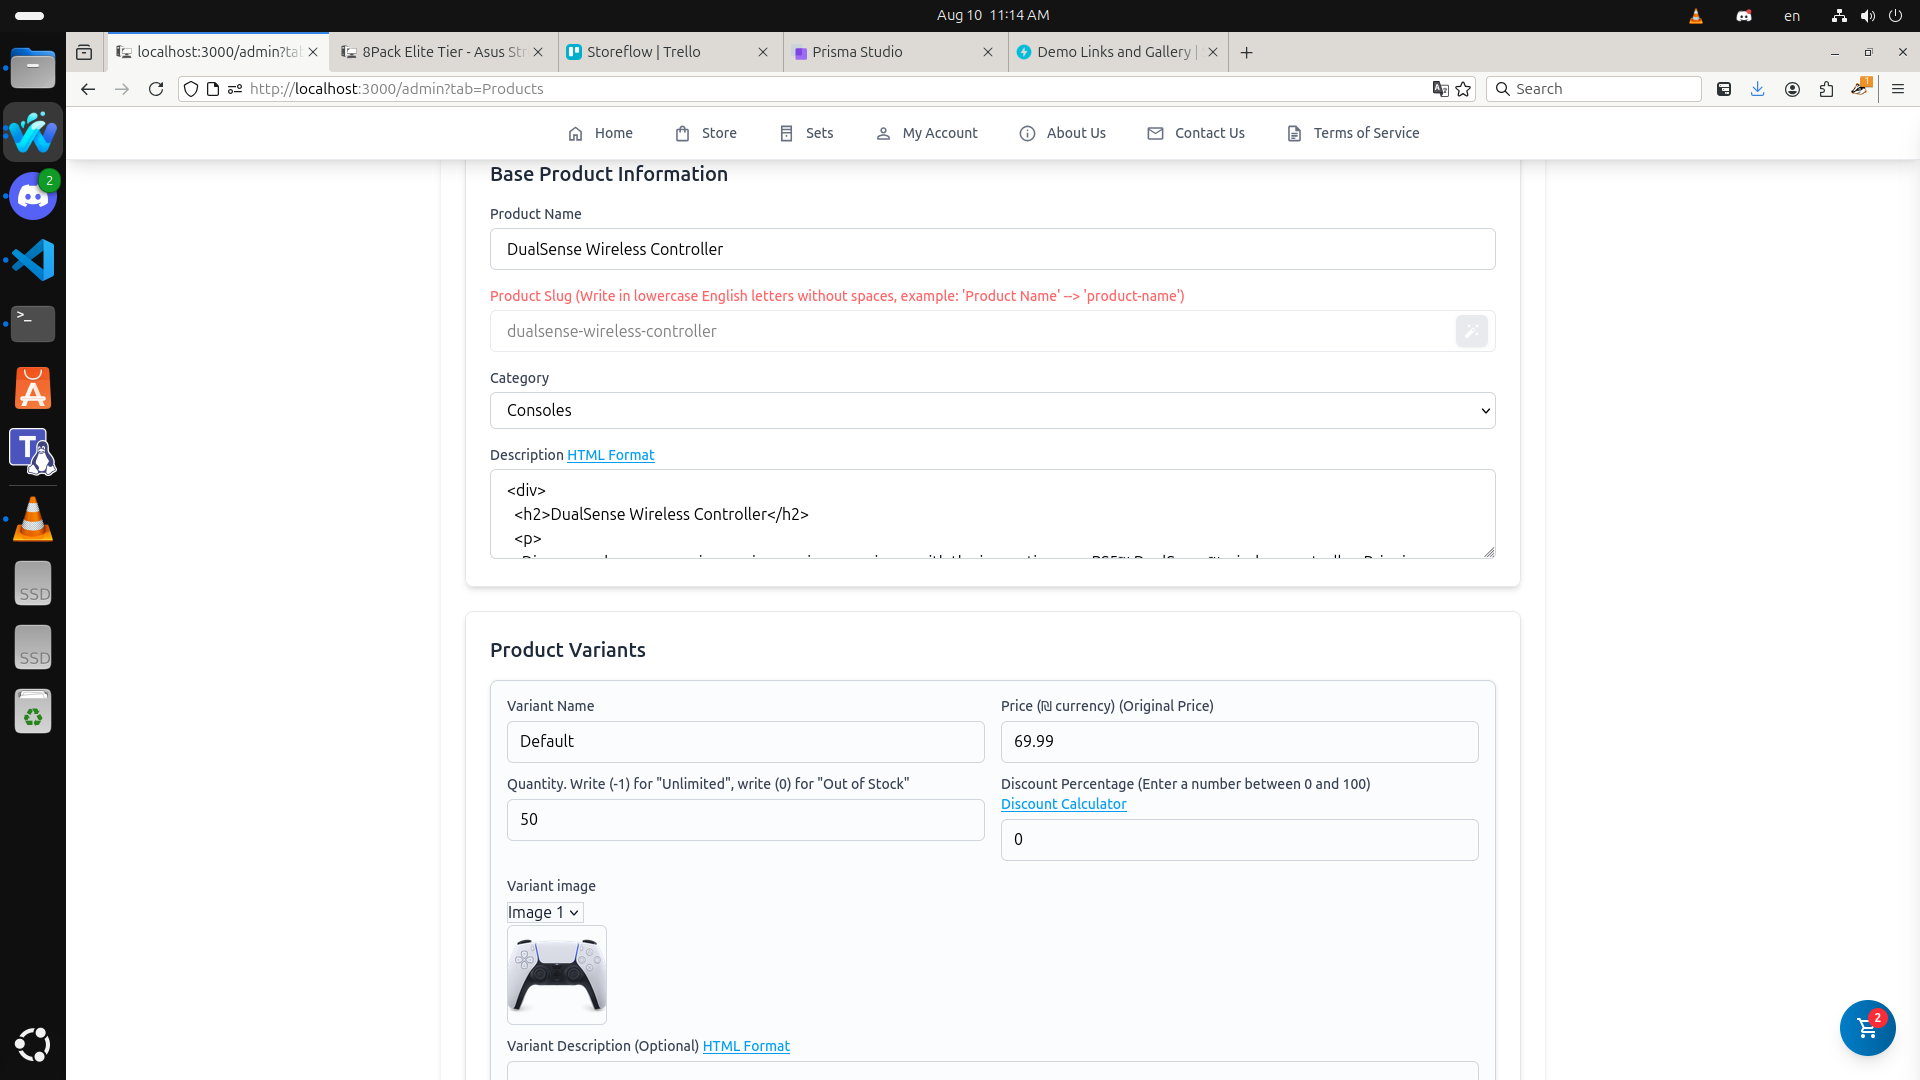Open the en keyboard layout indicator
The height and width of the screenshot is (1080, 1920).
(x=1792, y=15)
